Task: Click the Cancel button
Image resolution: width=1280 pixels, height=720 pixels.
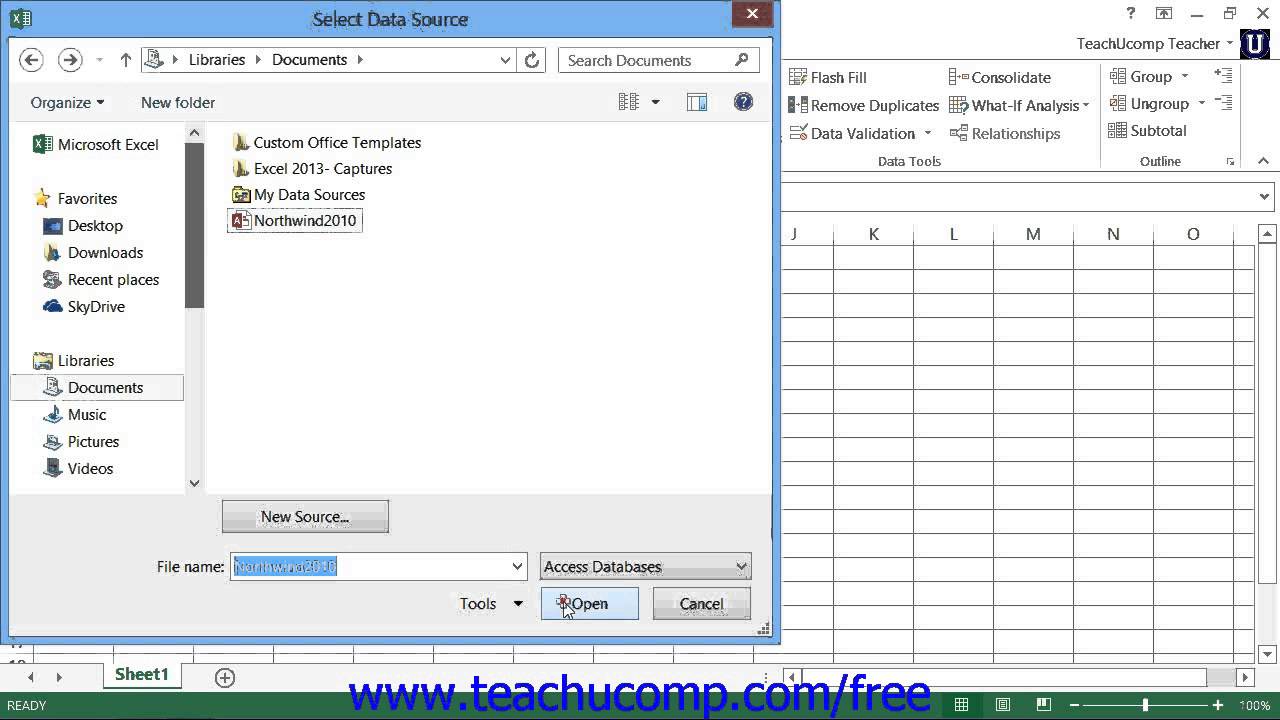Action: coord(701,604)
